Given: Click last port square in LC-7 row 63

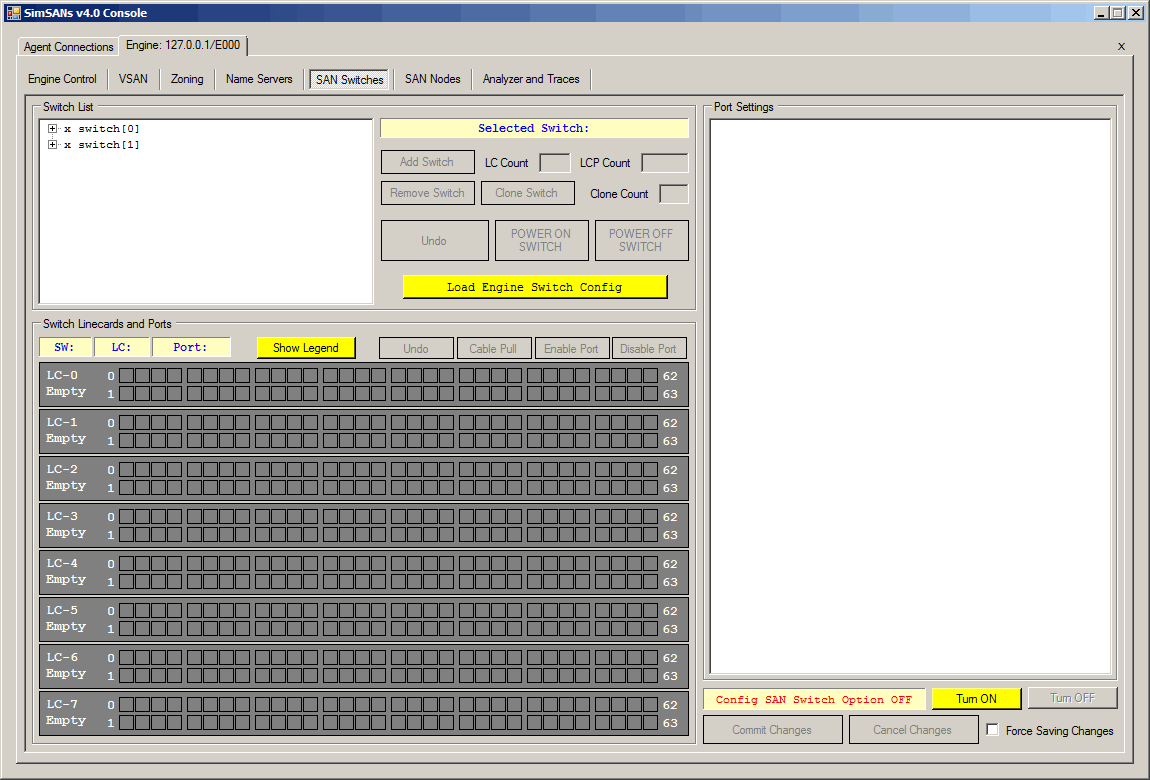Looking at the screenshot, I should click(650, 722).
